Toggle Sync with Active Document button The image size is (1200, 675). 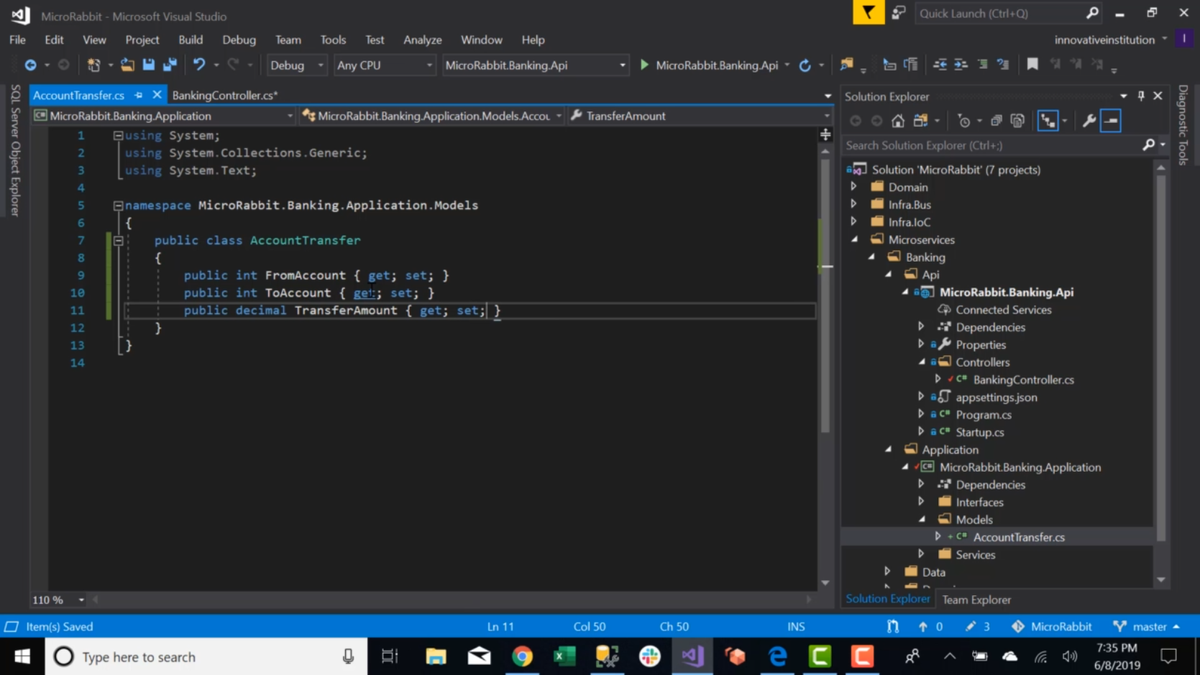1047,121
